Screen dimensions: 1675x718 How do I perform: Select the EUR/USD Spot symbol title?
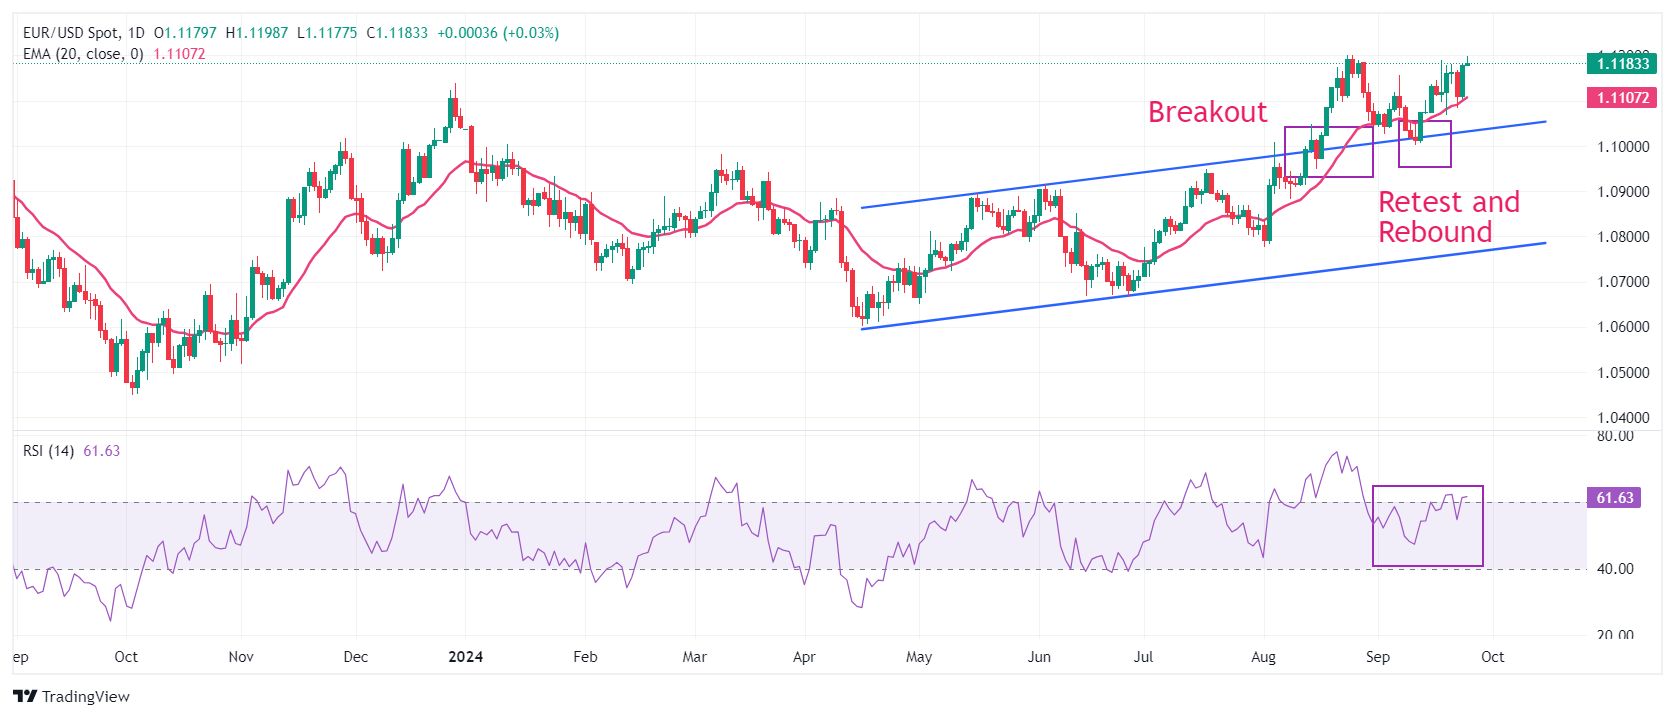(70, 33)
